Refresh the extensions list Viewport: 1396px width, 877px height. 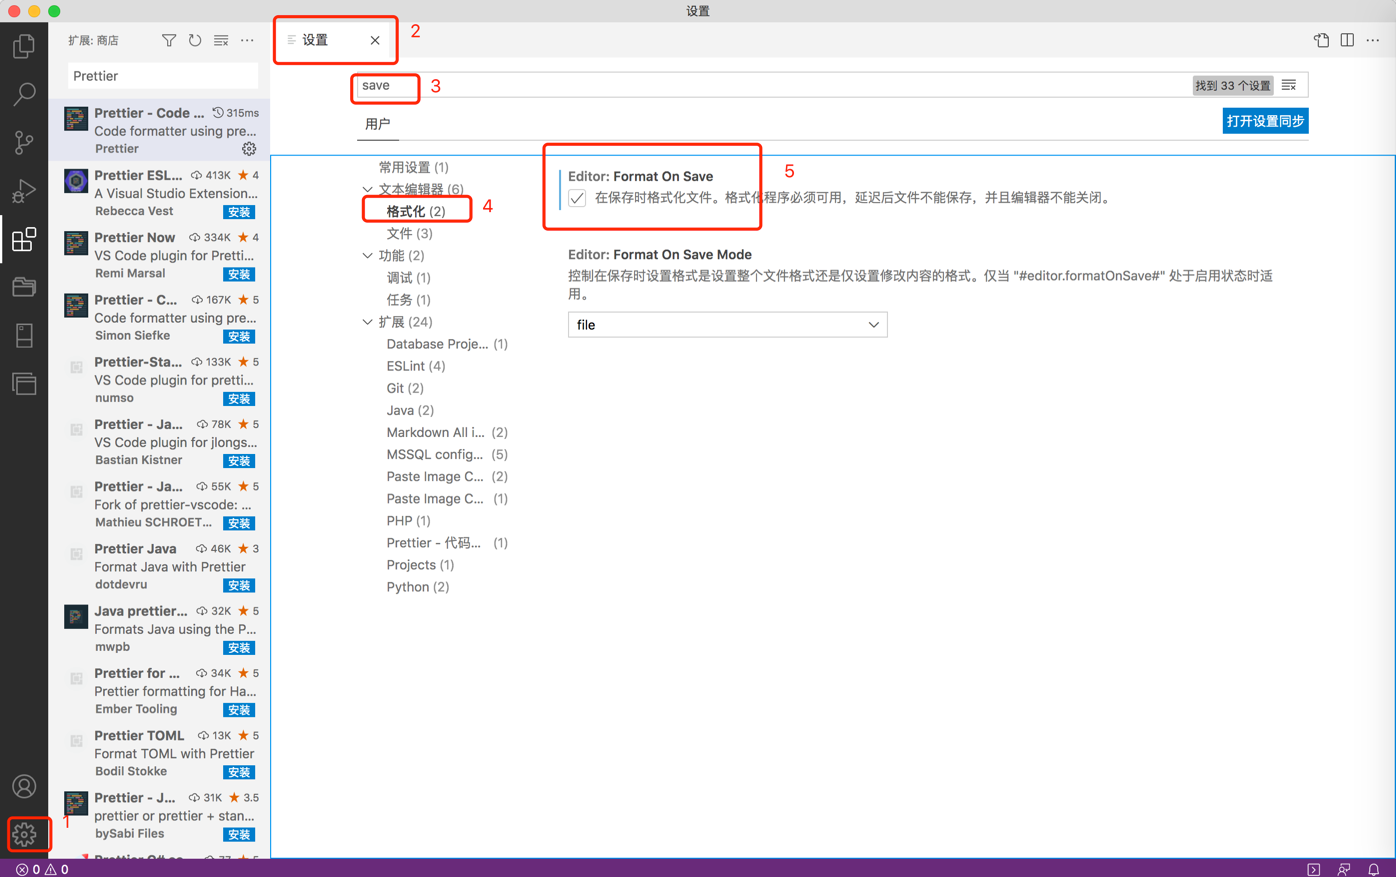[x=195, y=40]
